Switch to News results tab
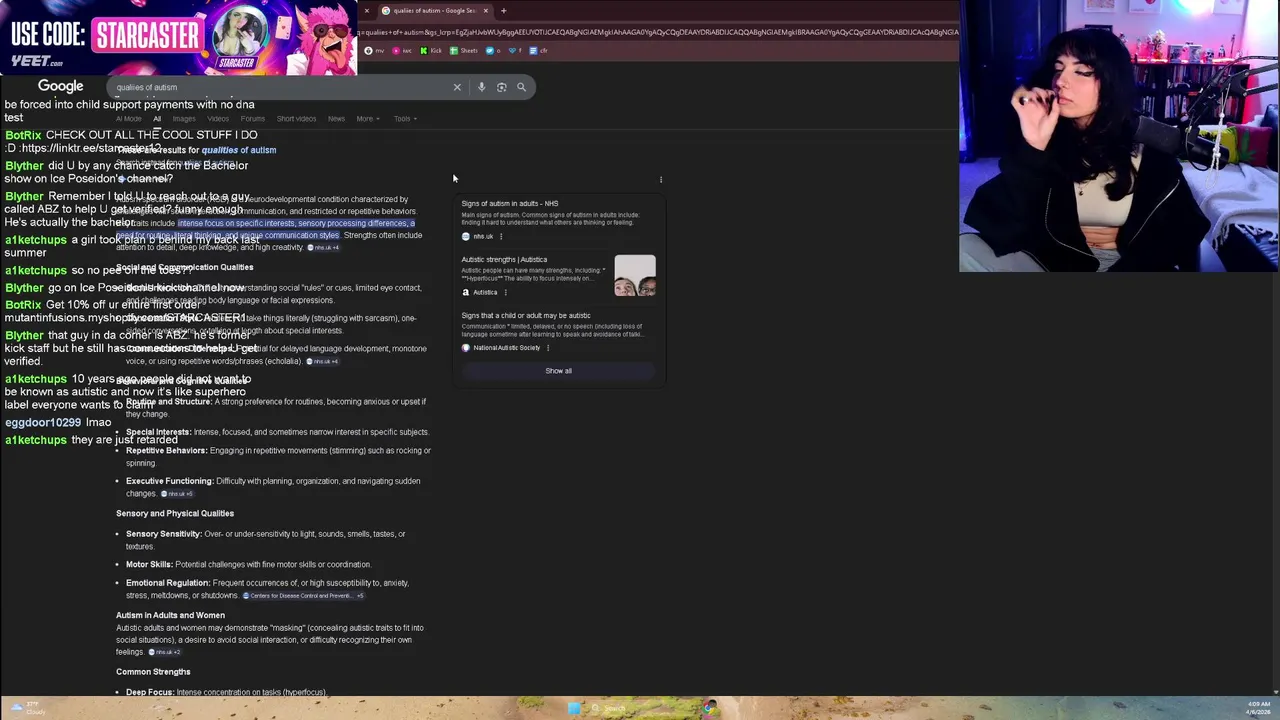This screenshot has height=720, width=1280. click(336, 119)
